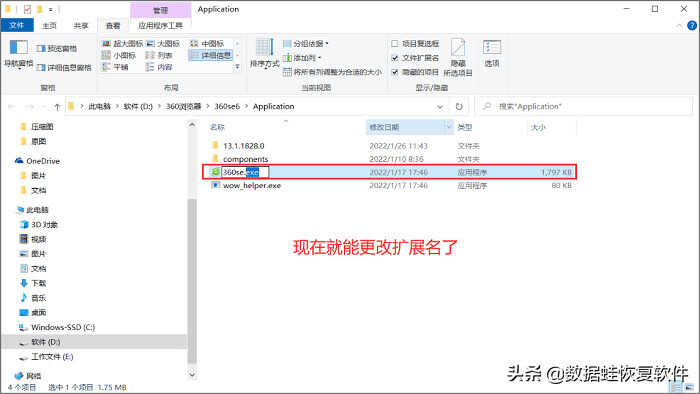Open the group by dropdown (分组依据)
The image size is (700, 394).
coord(306,44)
